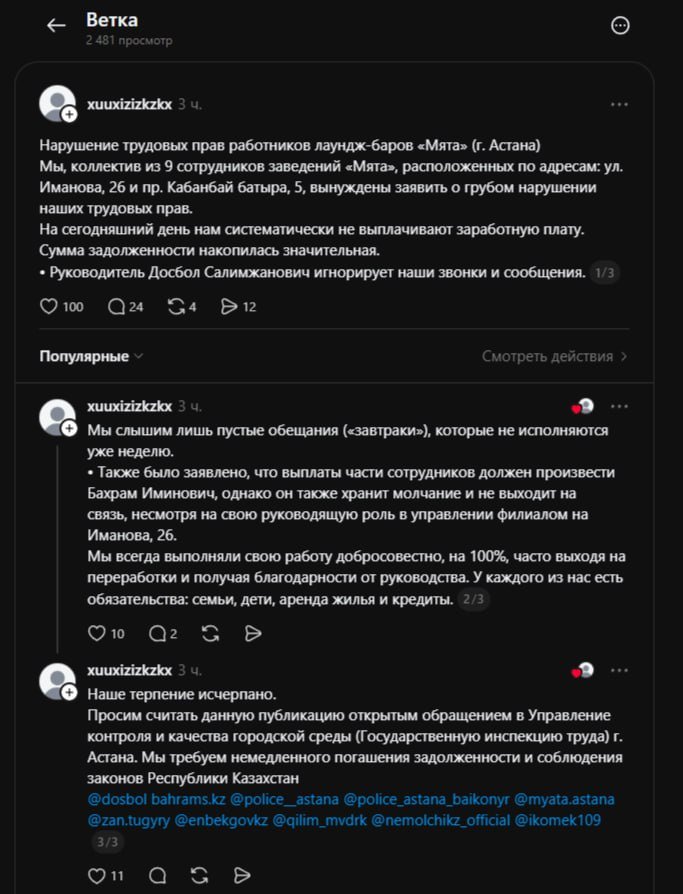Like the third post with 11 likes
This screenshot has height=894, width=683.
pyautogui.click(x=97, y=876)
